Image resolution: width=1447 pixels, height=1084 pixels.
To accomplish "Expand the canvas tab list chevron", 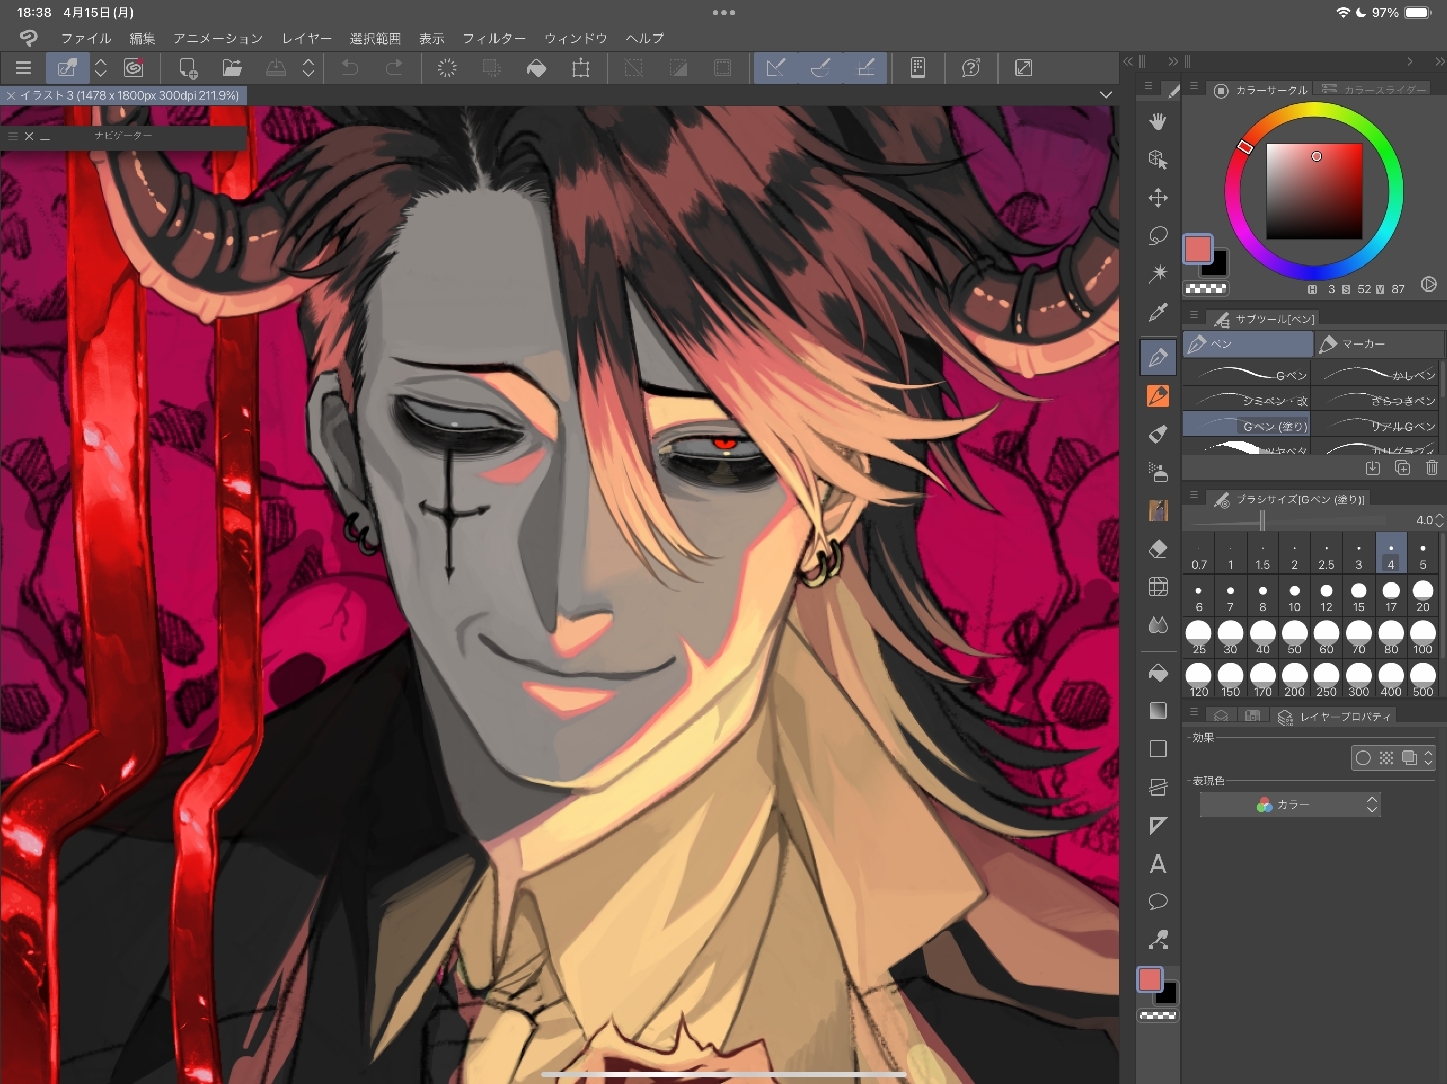I will pyautogui.click(x=1105, y=95).
